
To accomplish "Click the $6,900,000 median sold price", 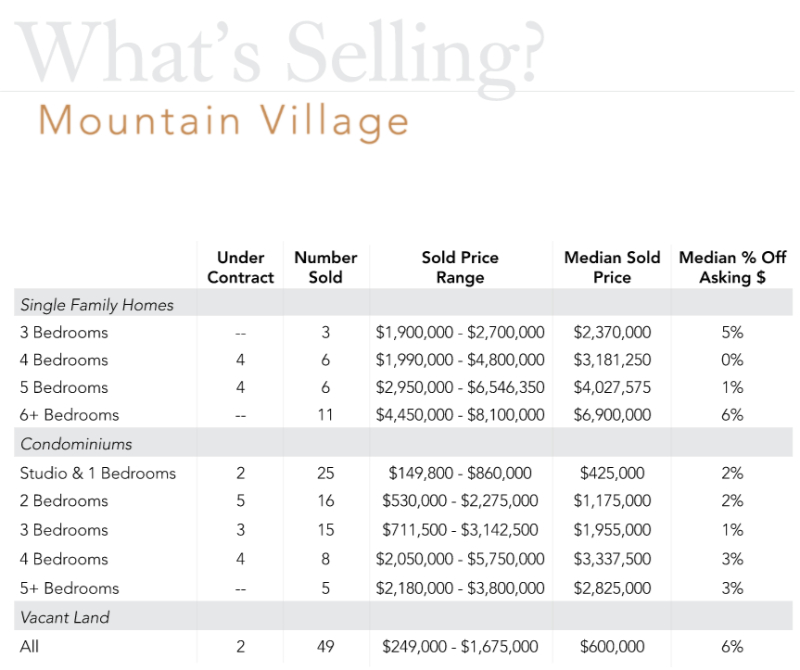I will point(612,415).
